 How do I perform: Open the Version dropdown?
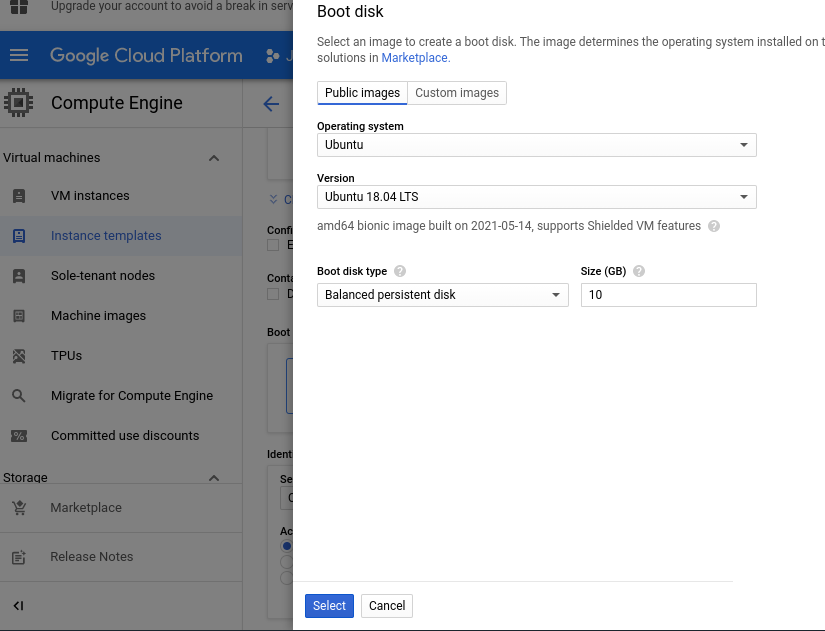[537, 197]
